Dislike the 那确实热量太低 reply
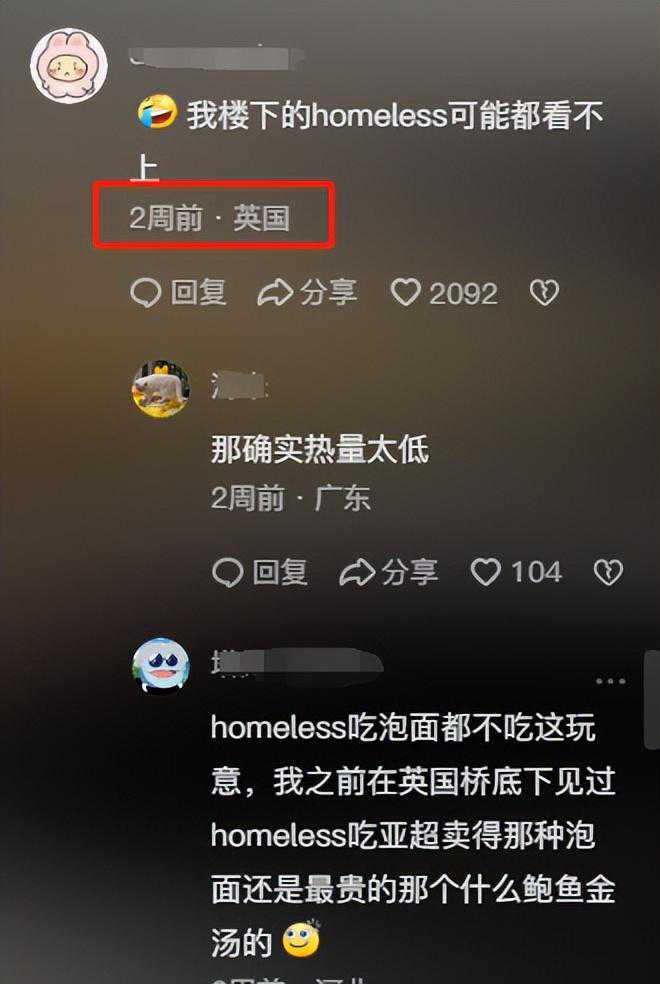660x984 pixels. click(608, 572)
